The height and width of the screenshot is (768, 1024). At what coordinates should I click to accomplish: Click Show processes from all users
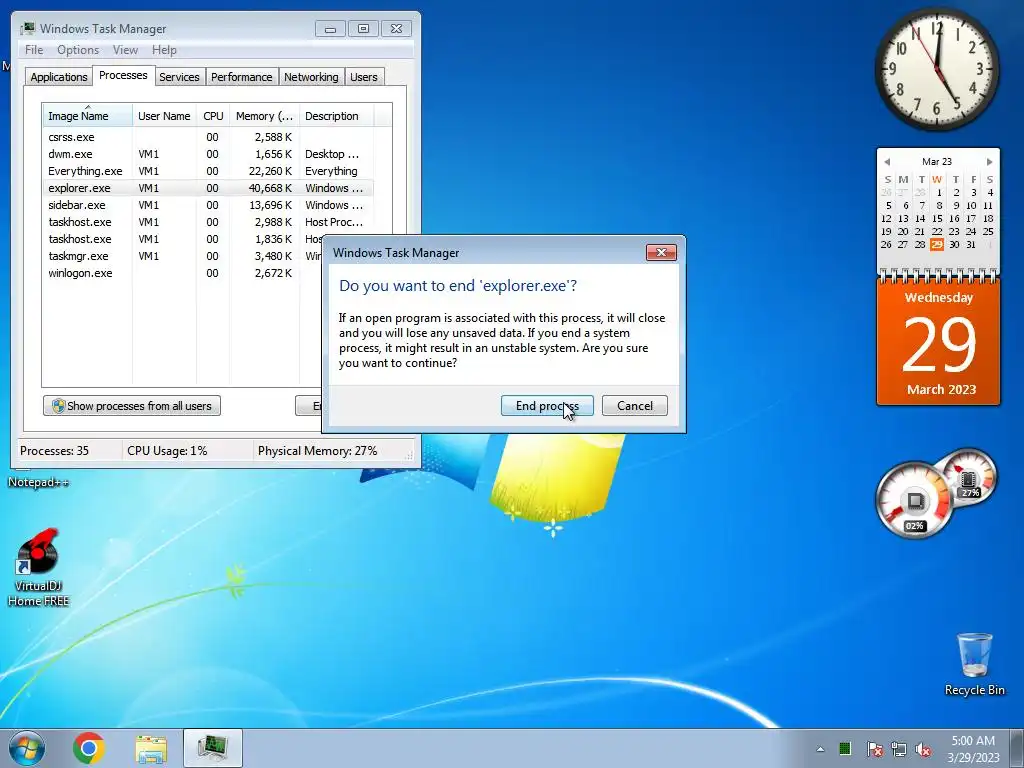tap(132, 406)
